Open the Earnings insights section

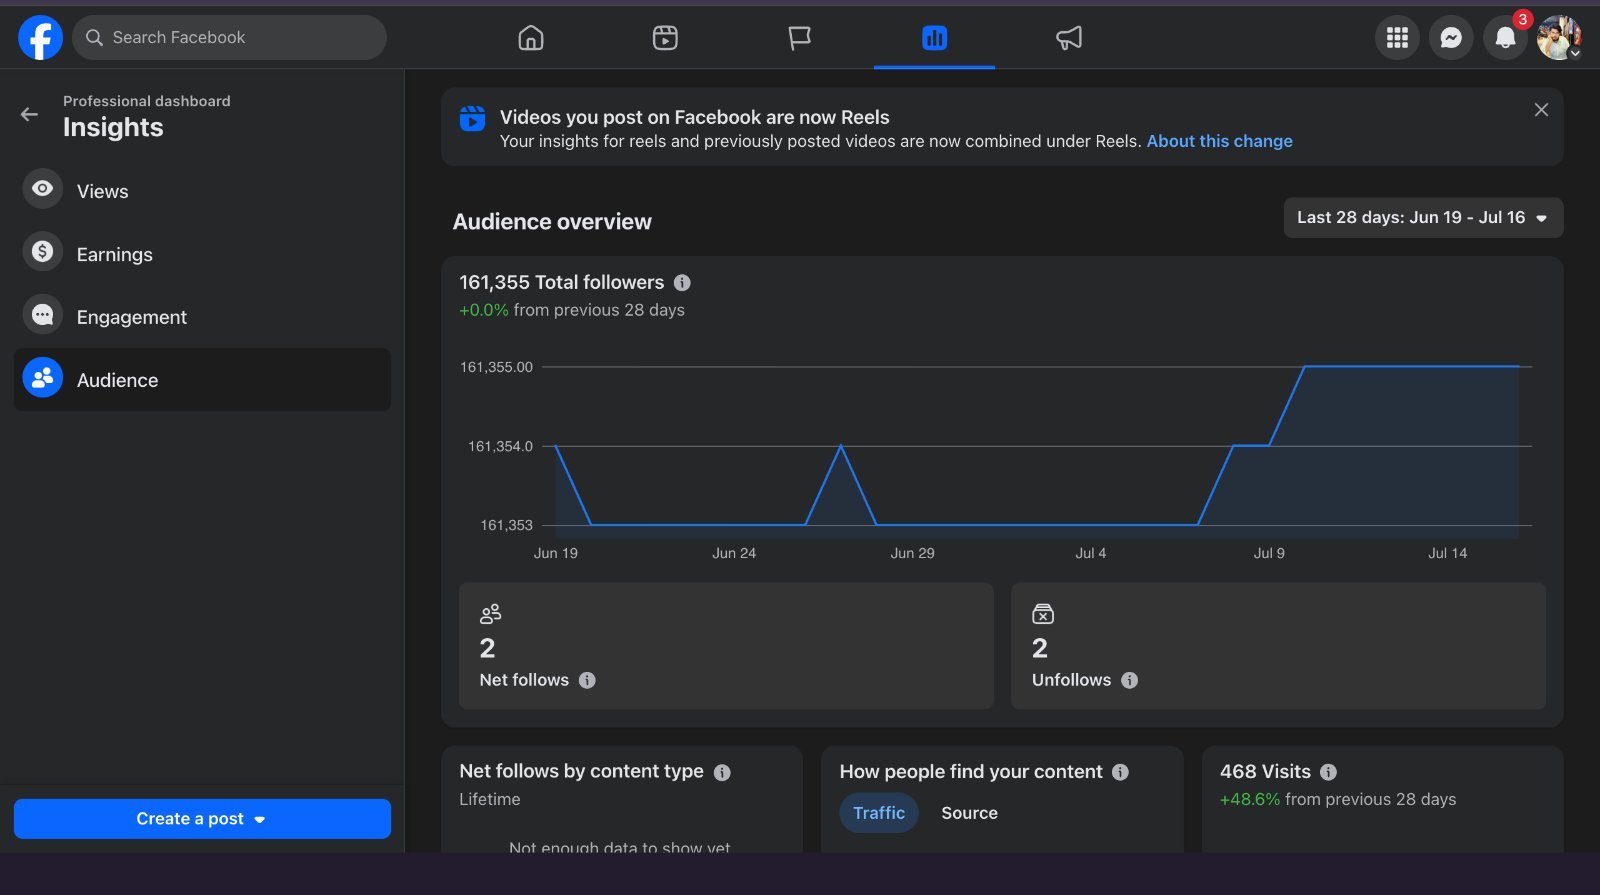point(202,254)
